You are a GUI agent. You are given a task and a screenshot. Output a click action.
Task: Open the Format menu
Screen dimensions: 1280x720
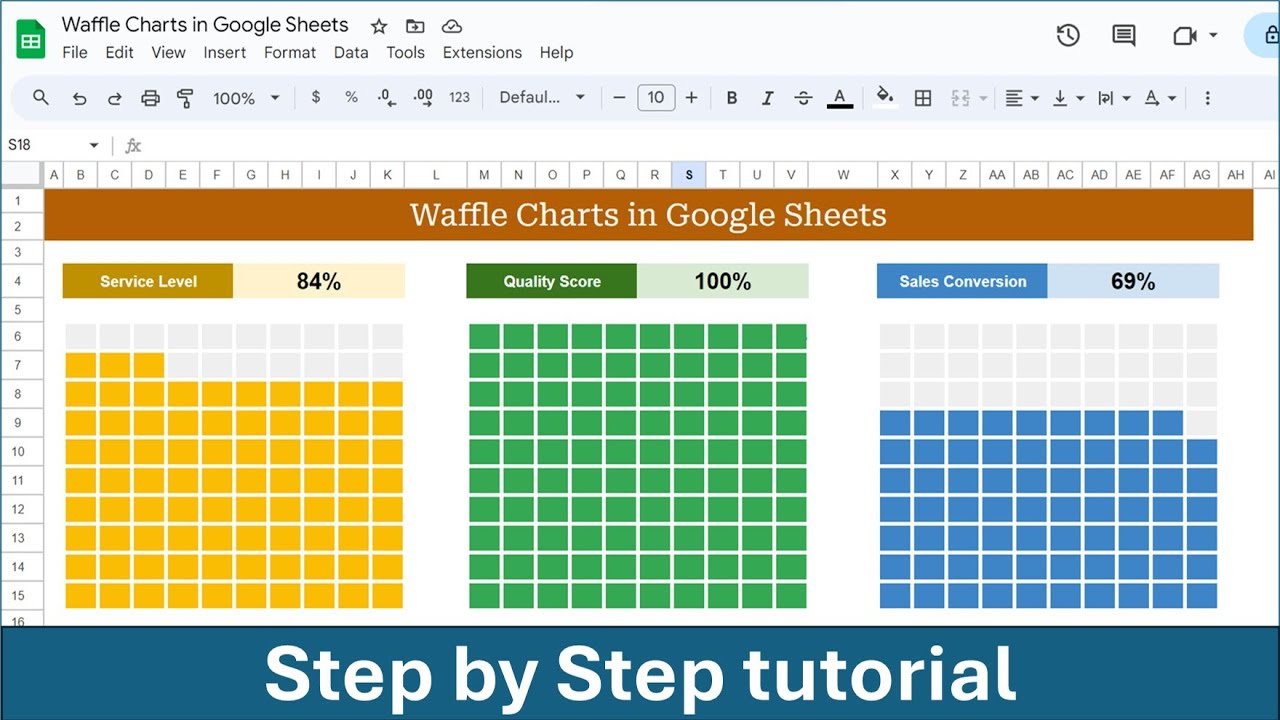pyautogui.click(x=290, y=52)
